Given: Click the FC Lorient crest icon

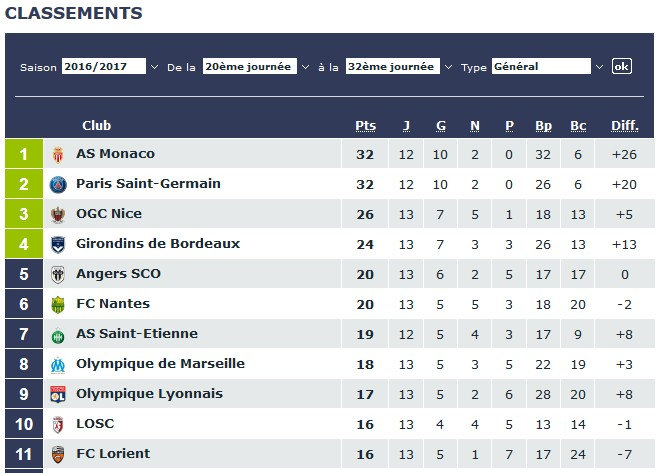Looking at the screenshot, I should click(57, 454).
